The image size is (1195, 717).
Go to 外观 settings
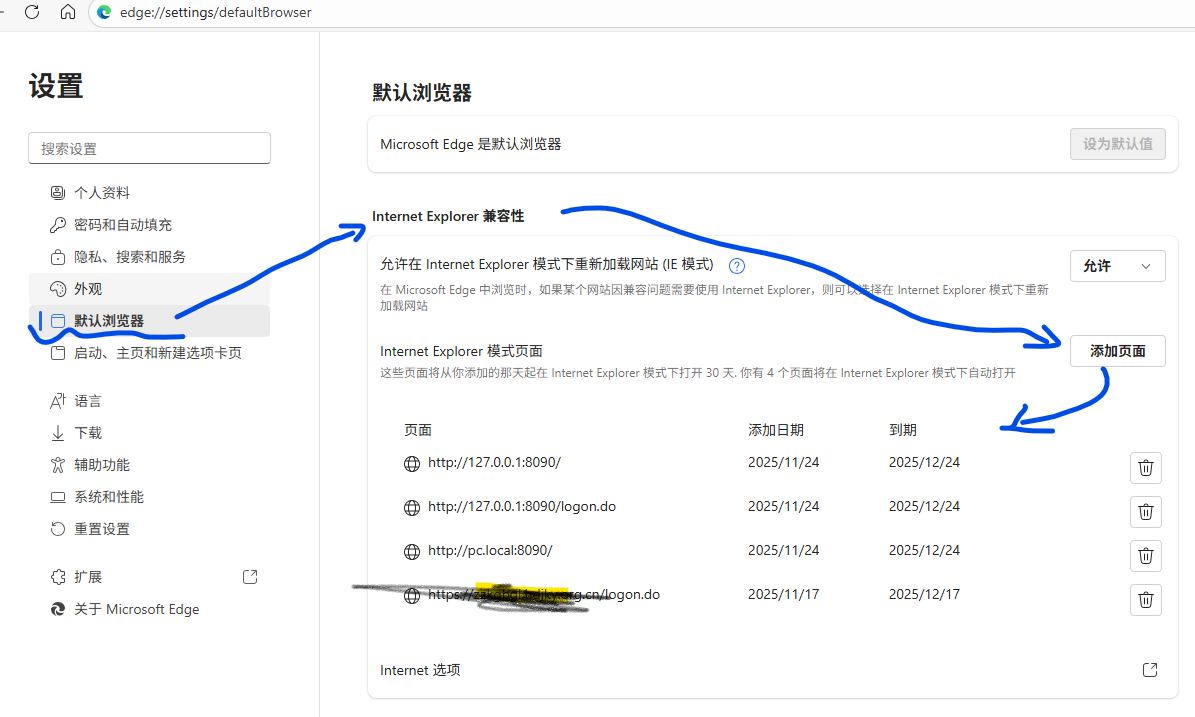88,289
